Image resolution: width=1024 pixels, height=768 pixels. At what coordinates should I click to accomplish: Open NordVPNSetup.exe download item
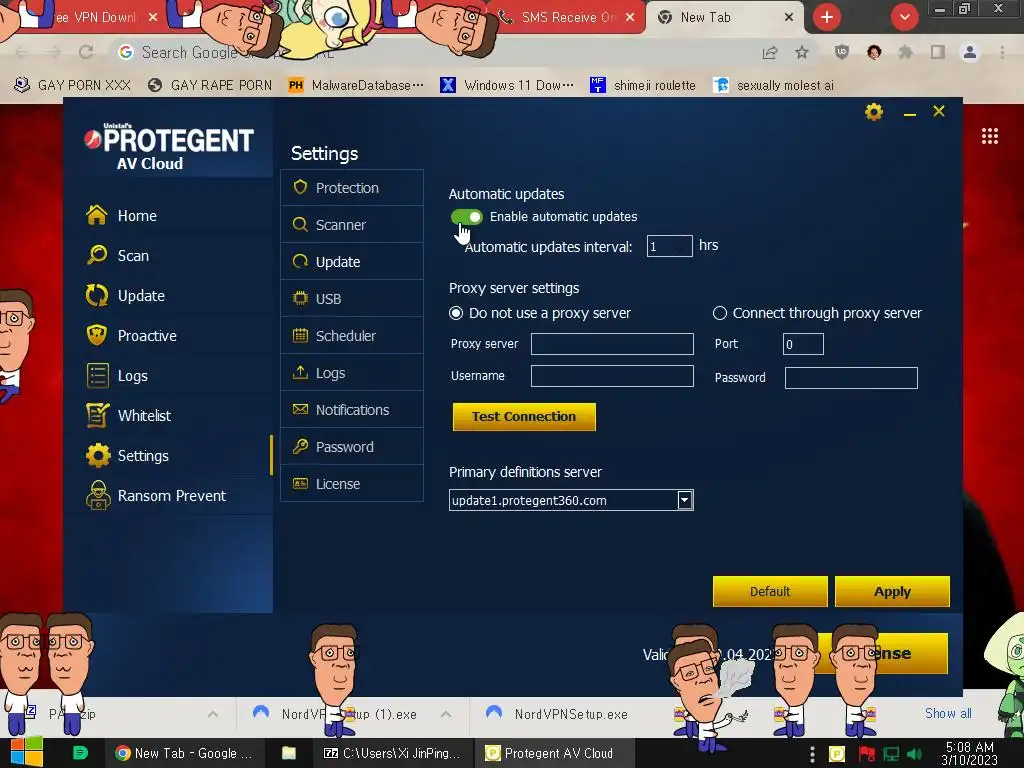point(560,714)
